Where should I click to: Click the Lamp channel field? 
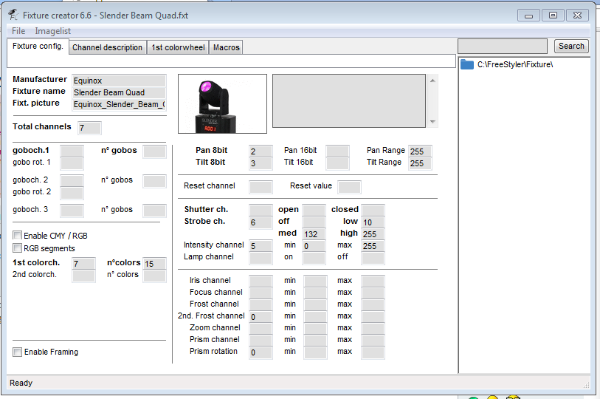tap(261, 257)
